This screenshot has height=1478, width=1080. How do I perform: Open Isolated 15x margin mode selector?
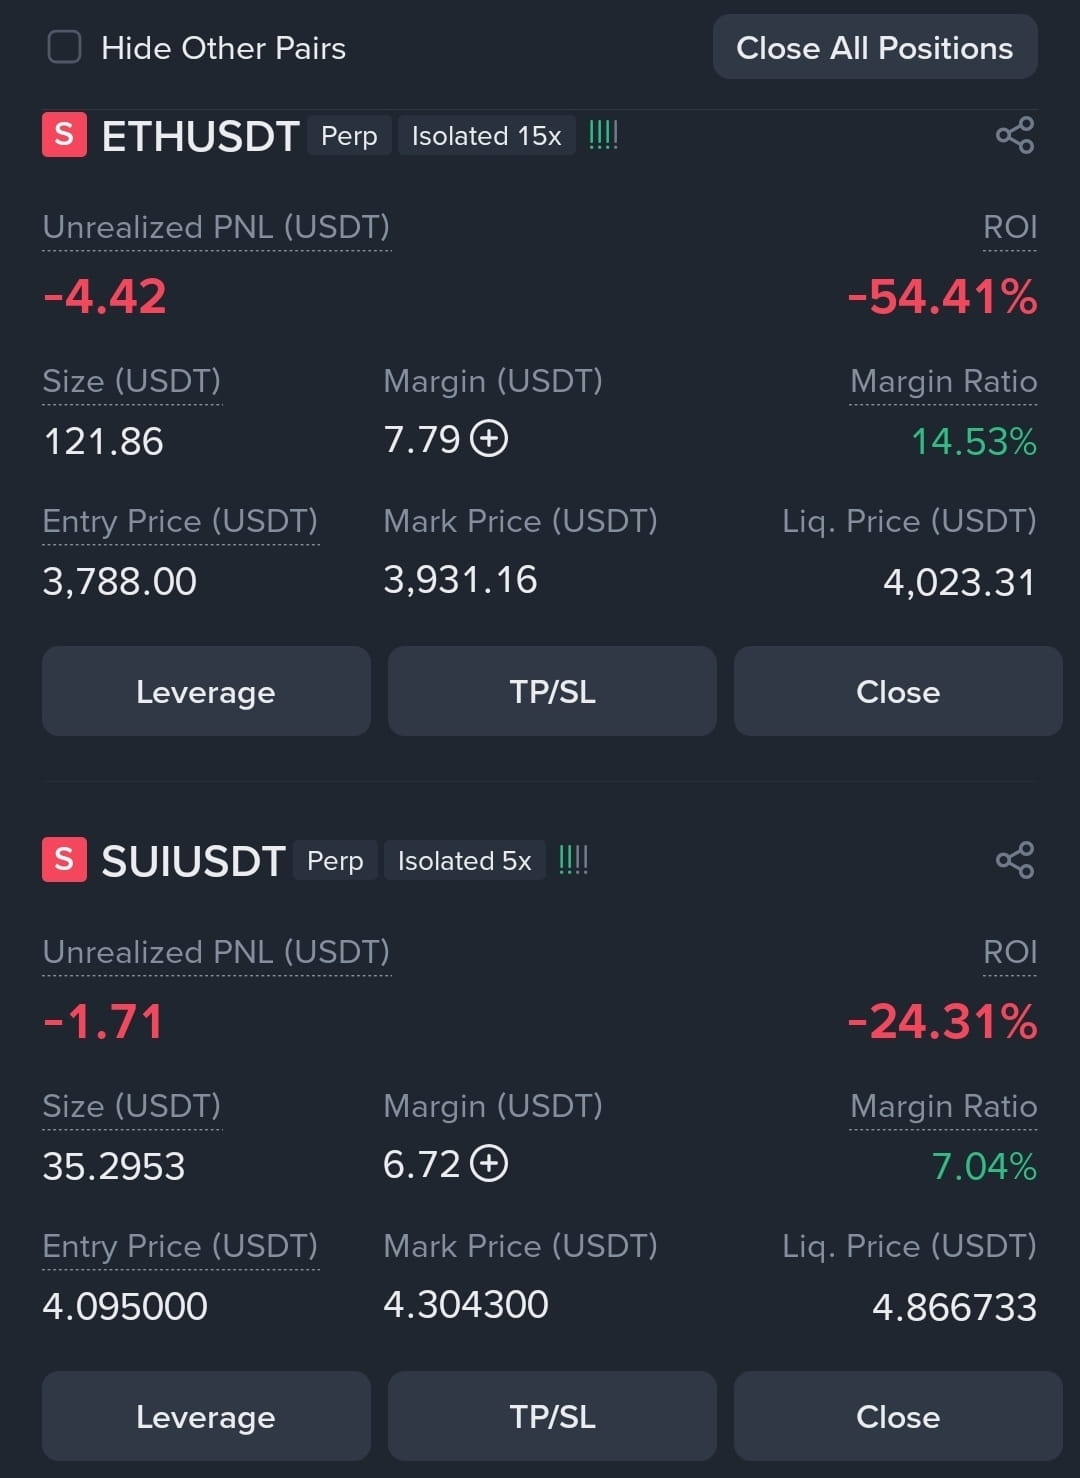[487, 136]
